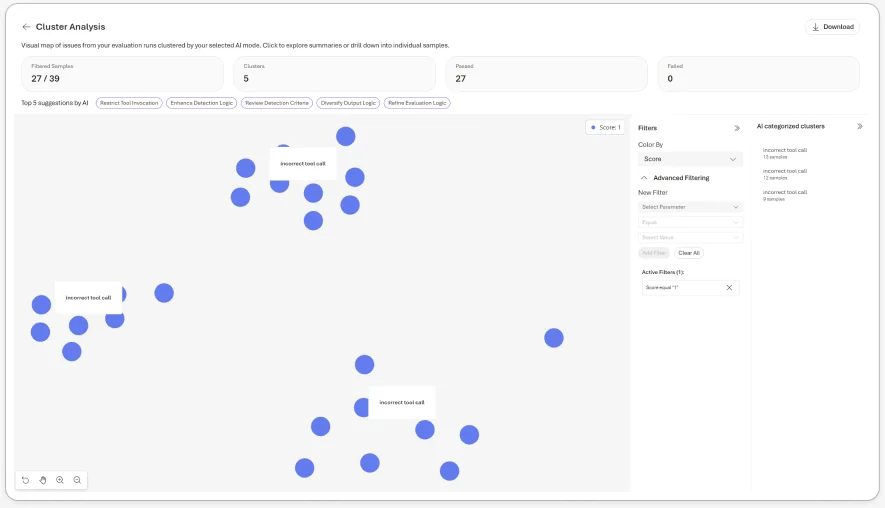Viewport: 885px width, 508px height.
Task: Select the Restrict Tool Invocation suggestion
Action: click(129, 103)
